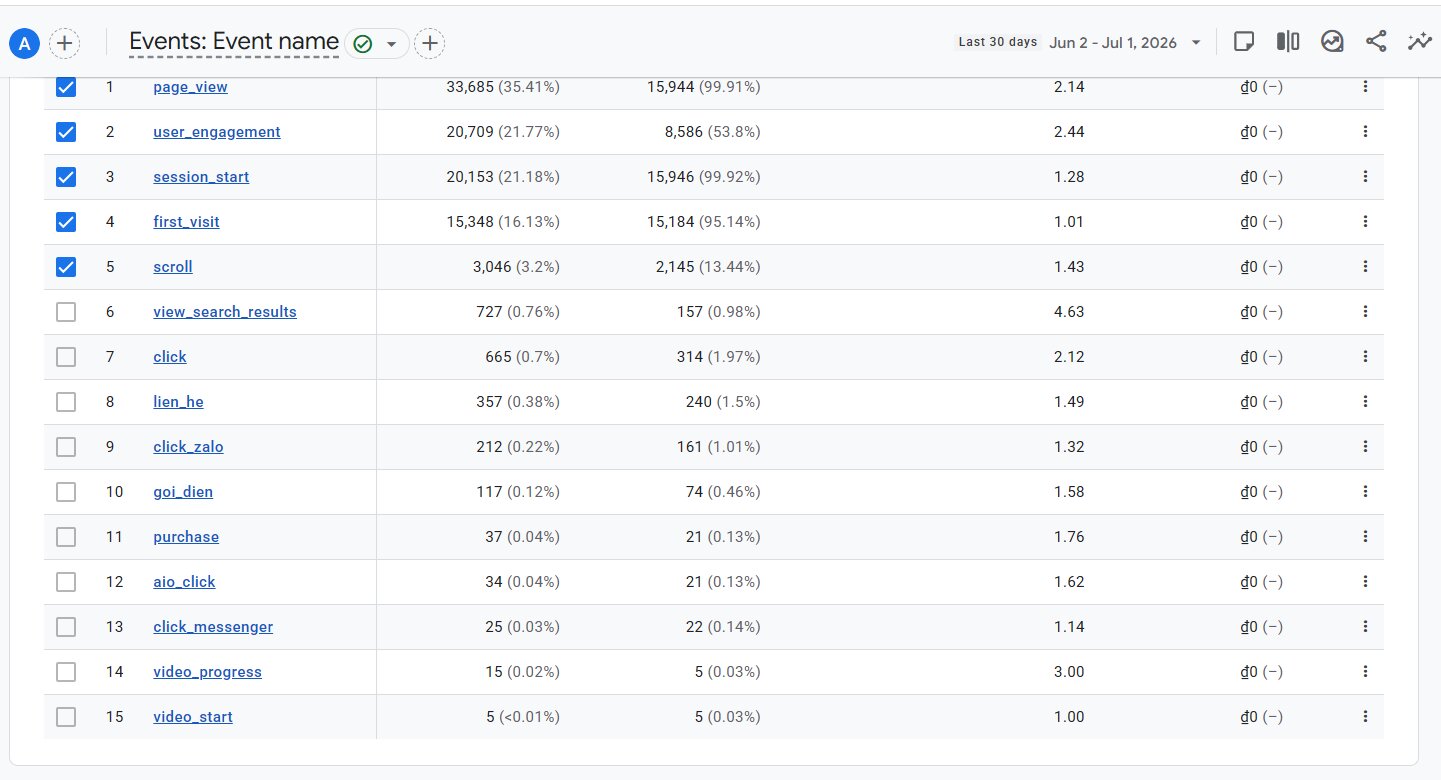Screen dimensions: 1441x780
Task: Open the three-dot menu for purchase row
Action: 1365,537
